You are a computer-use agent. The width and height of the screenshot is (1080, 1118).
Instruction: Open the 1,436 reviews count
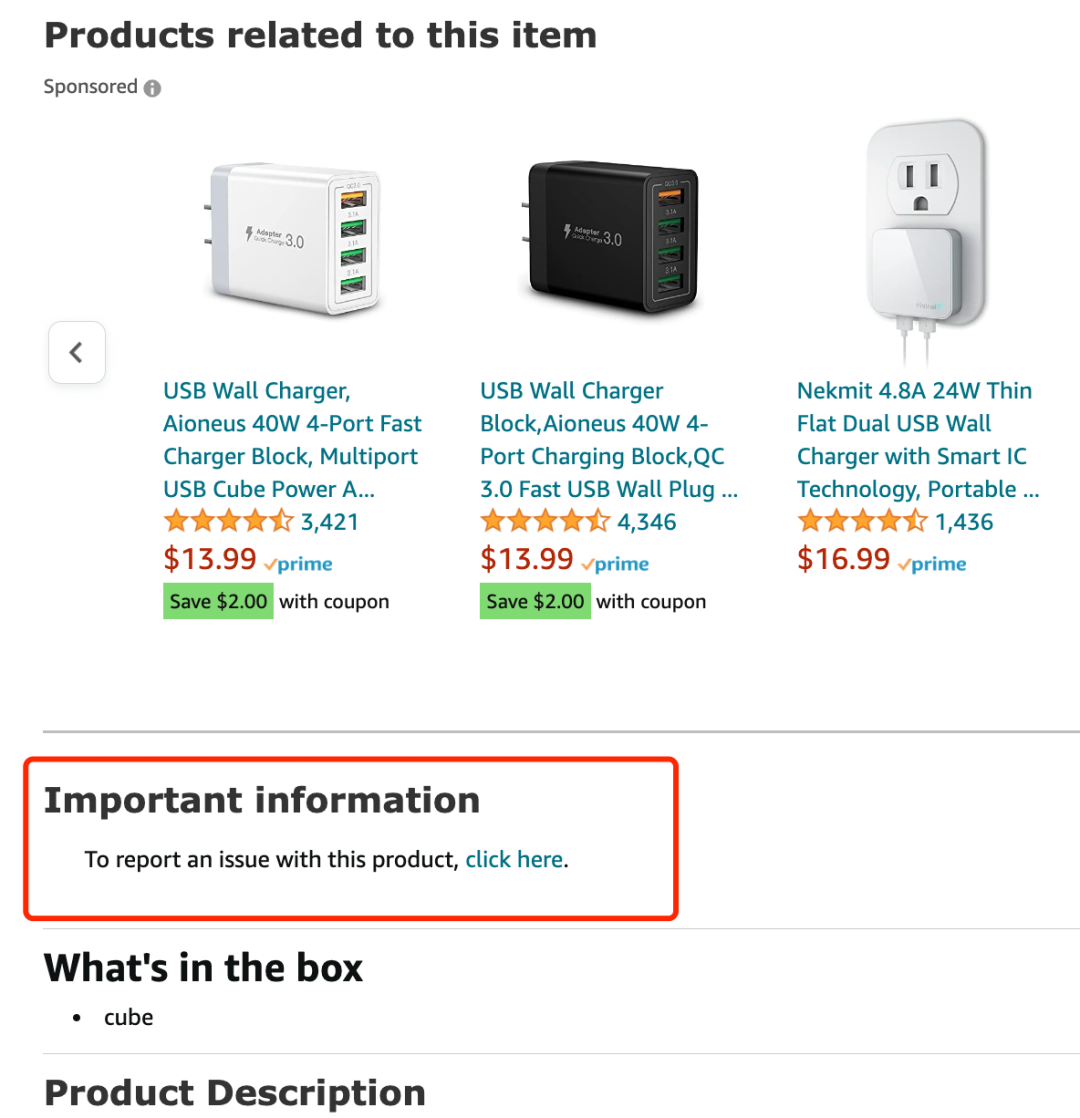click(x=964, y=522)
